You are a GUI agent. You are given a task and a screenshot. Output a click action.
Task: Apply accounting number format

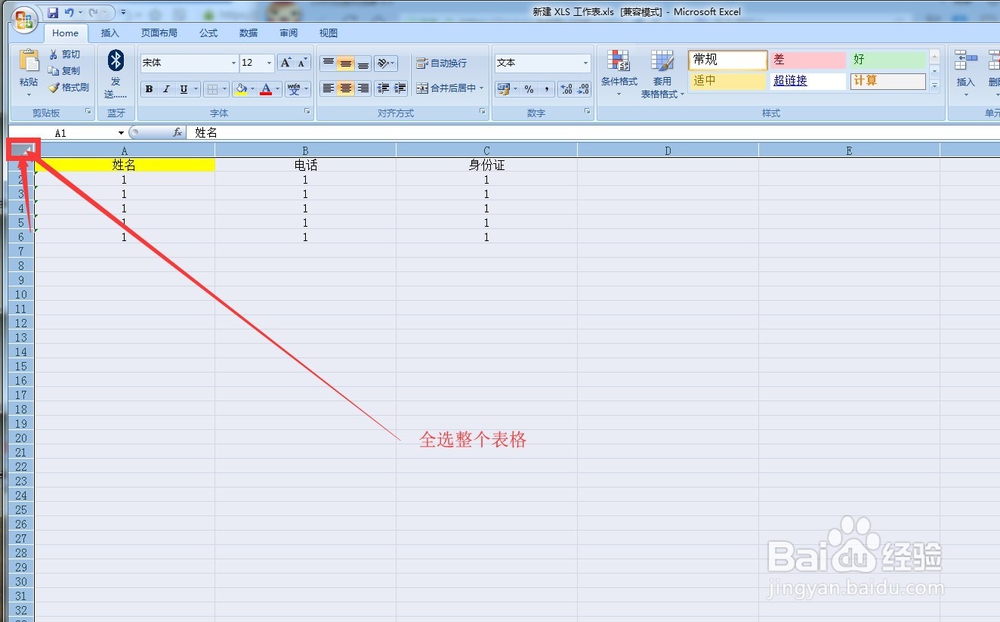point(504,89)
